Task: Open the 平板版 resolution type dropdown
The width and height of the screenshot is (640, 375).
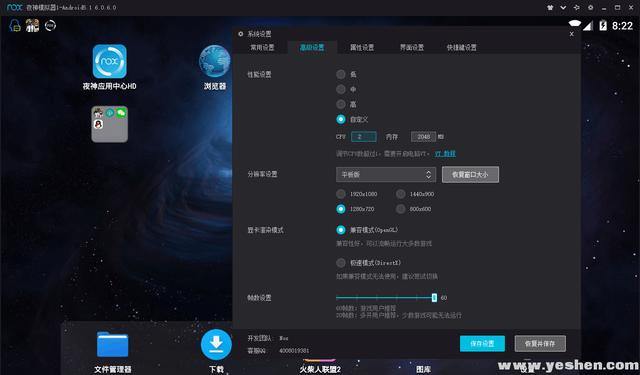Action: point(386,174)
